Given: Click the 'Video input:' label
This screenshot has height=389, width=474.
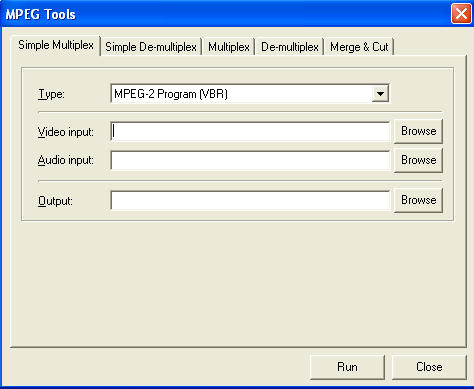Looking at the screenshot, I should [66, 132].
